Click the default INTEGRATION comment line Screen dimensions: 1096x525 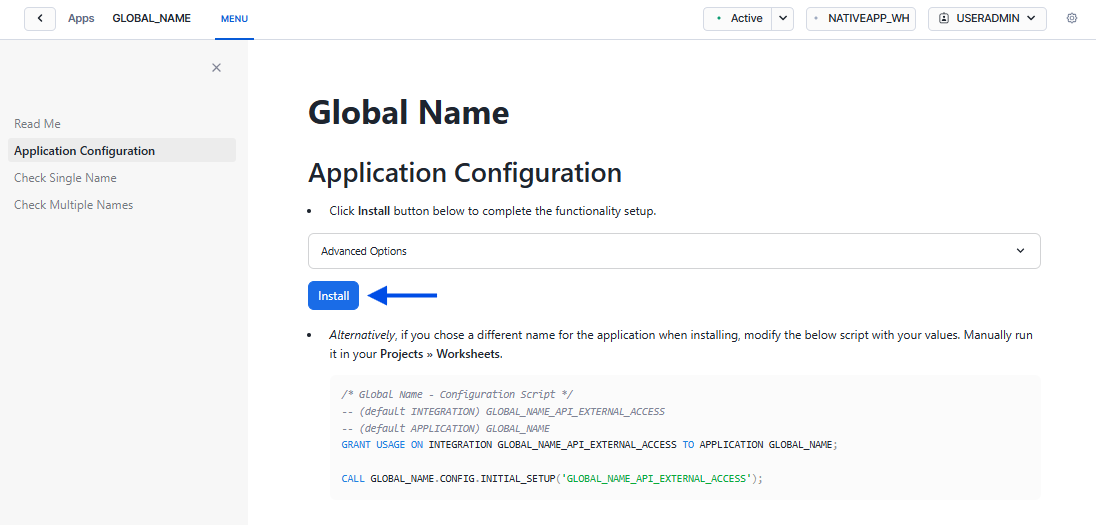tap(503, 412)
